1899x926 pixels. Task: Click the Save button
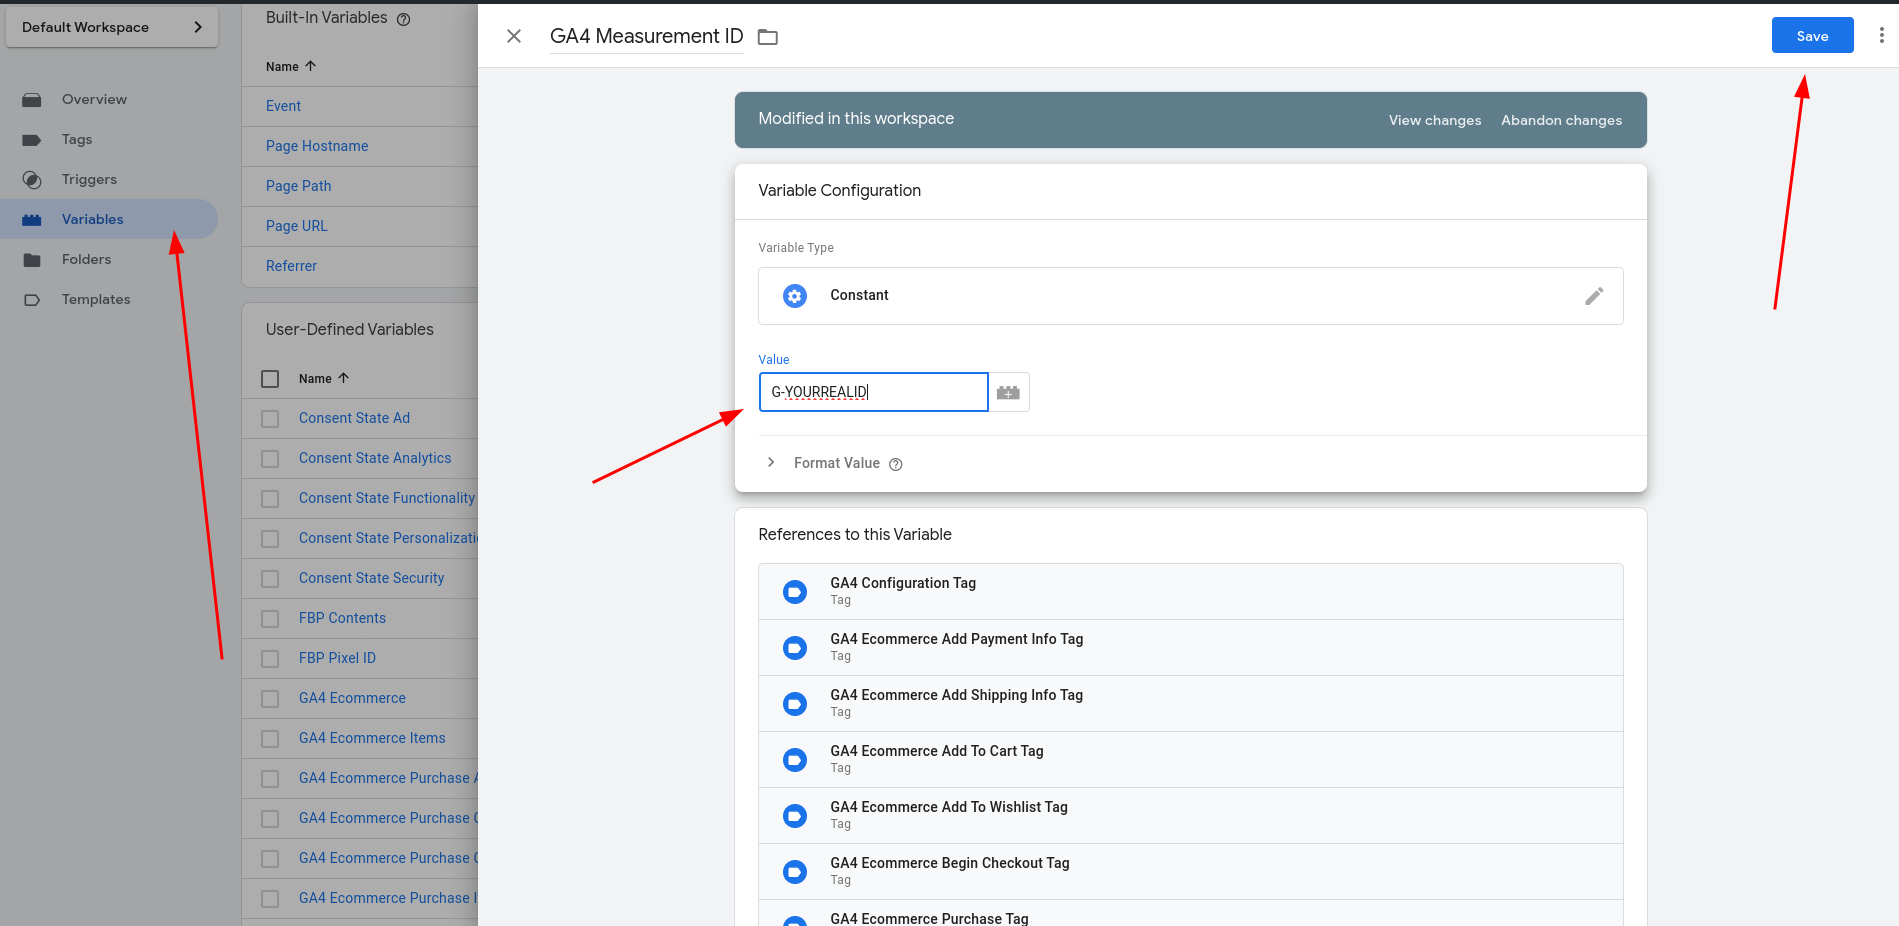pyautogui.click(x=1812, y=35)
